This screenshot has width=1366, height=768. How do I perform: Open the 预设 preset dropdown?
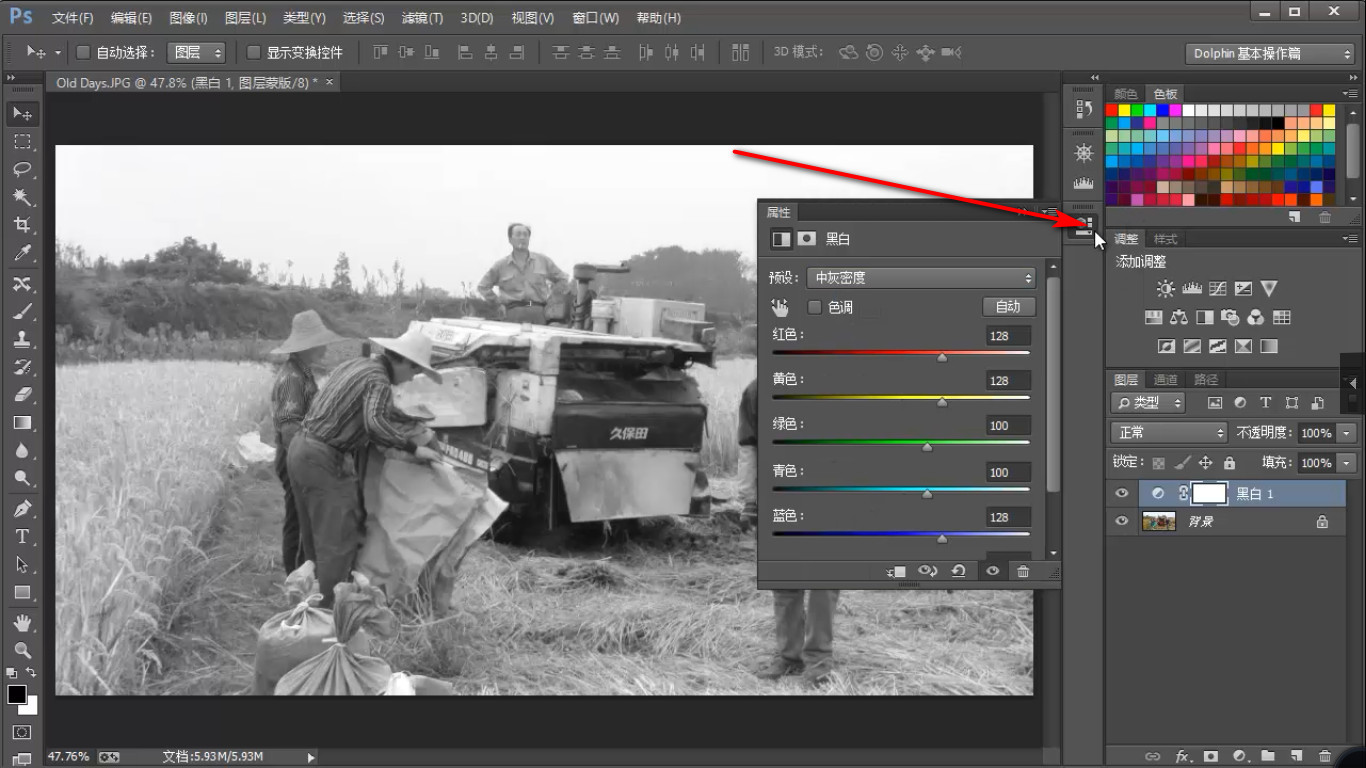(921, 278)
